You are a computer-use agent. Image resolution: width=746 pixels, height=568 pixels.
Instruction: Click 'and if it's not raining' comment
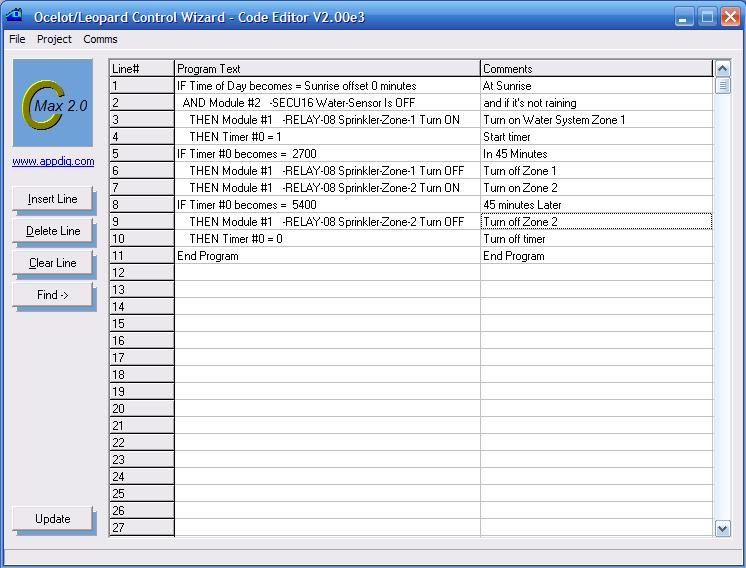pyautogui.click(x=597, y=103)
